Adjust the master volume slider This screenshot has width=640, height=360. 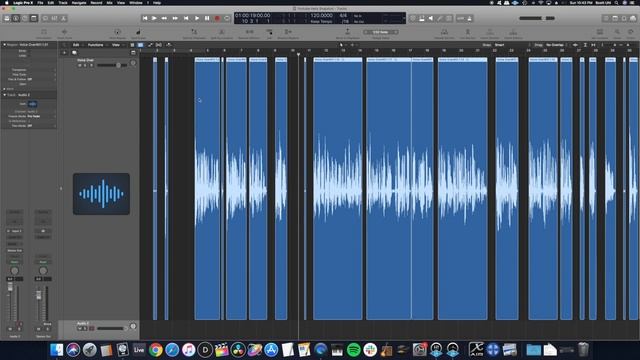coord(537,18)
